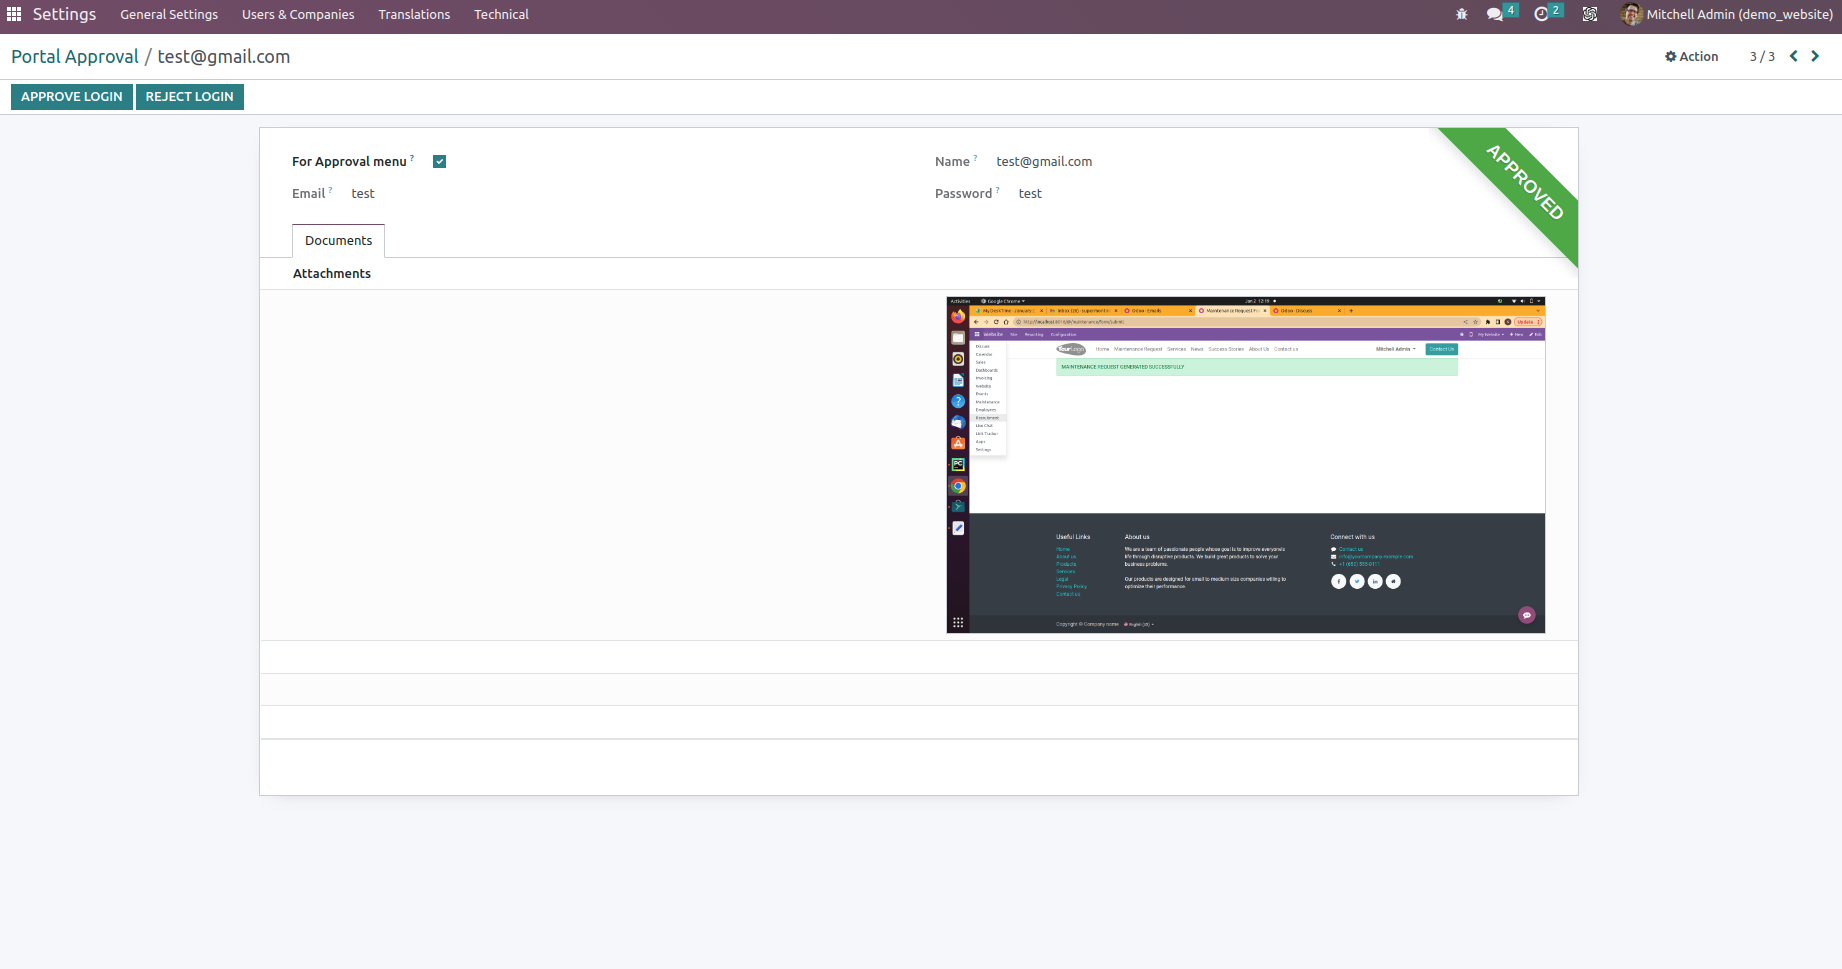Go to previous record arrow
The height and width of the screenshot is (969, 1842).
tap(1794, 56)
